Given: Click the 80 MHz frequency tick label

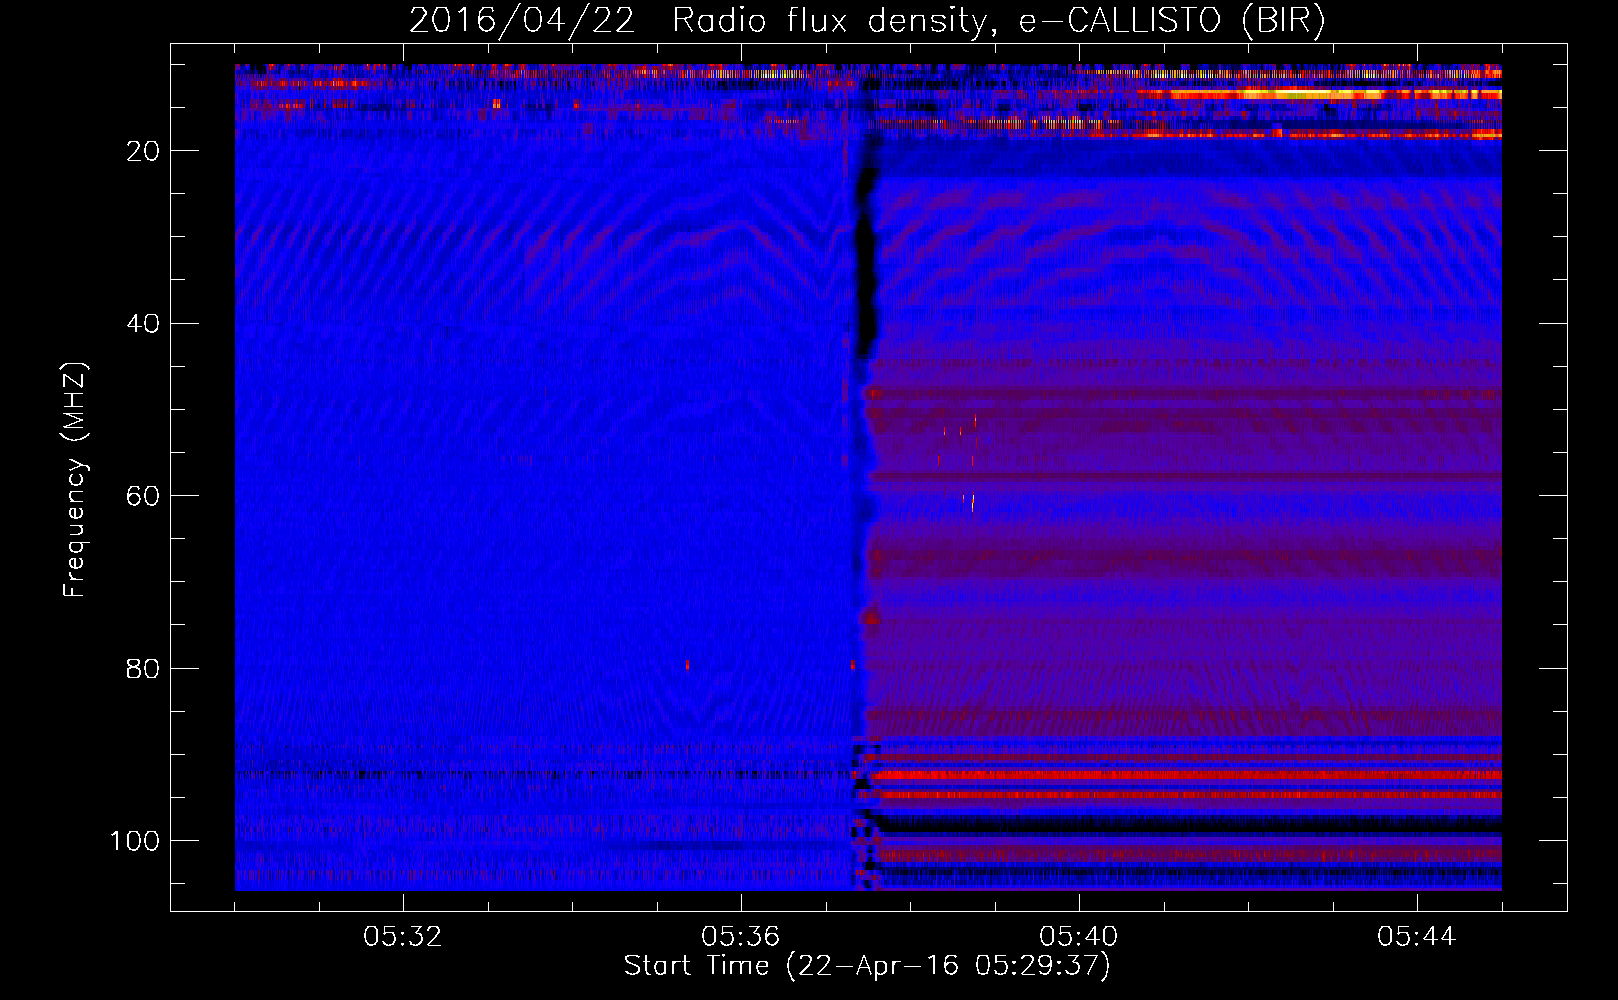Looking at the screenshot, I should pyautogui.click(x=144, y=669).
